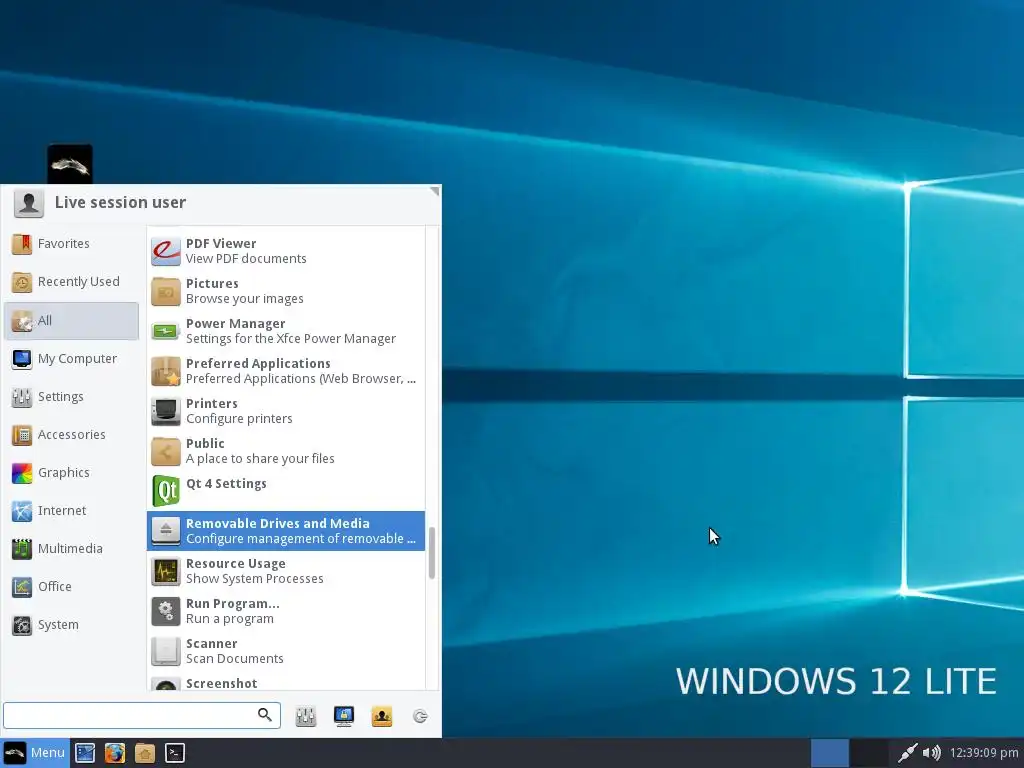Click the 'View PDF documents' description text
The image size is (1024, 768).
(x=246, y=259)
